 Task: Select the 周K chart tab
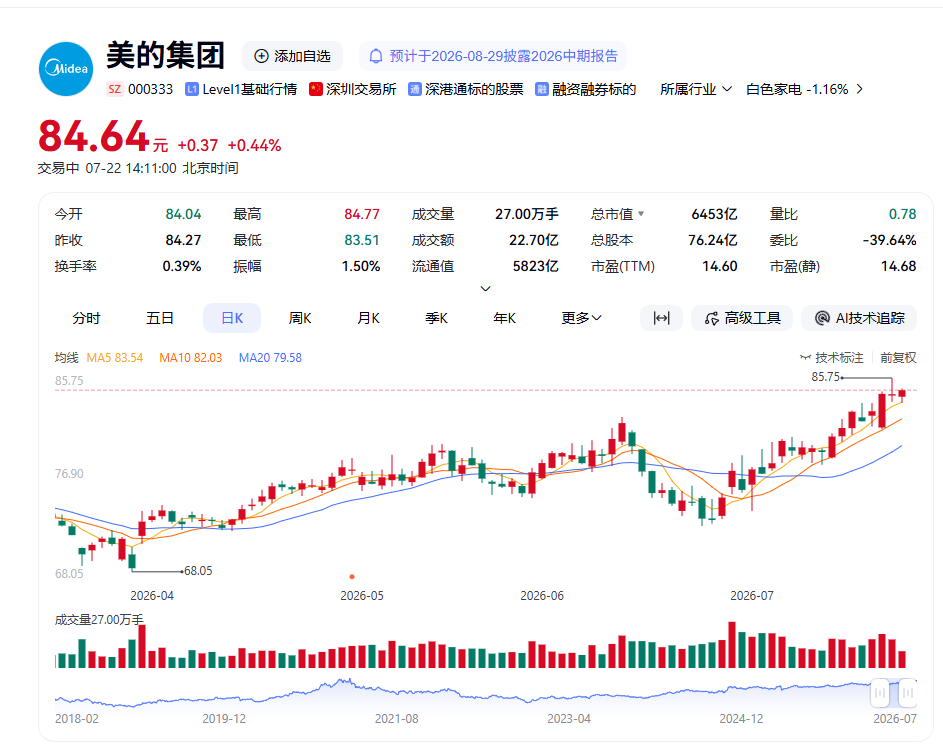coord(300,318)
